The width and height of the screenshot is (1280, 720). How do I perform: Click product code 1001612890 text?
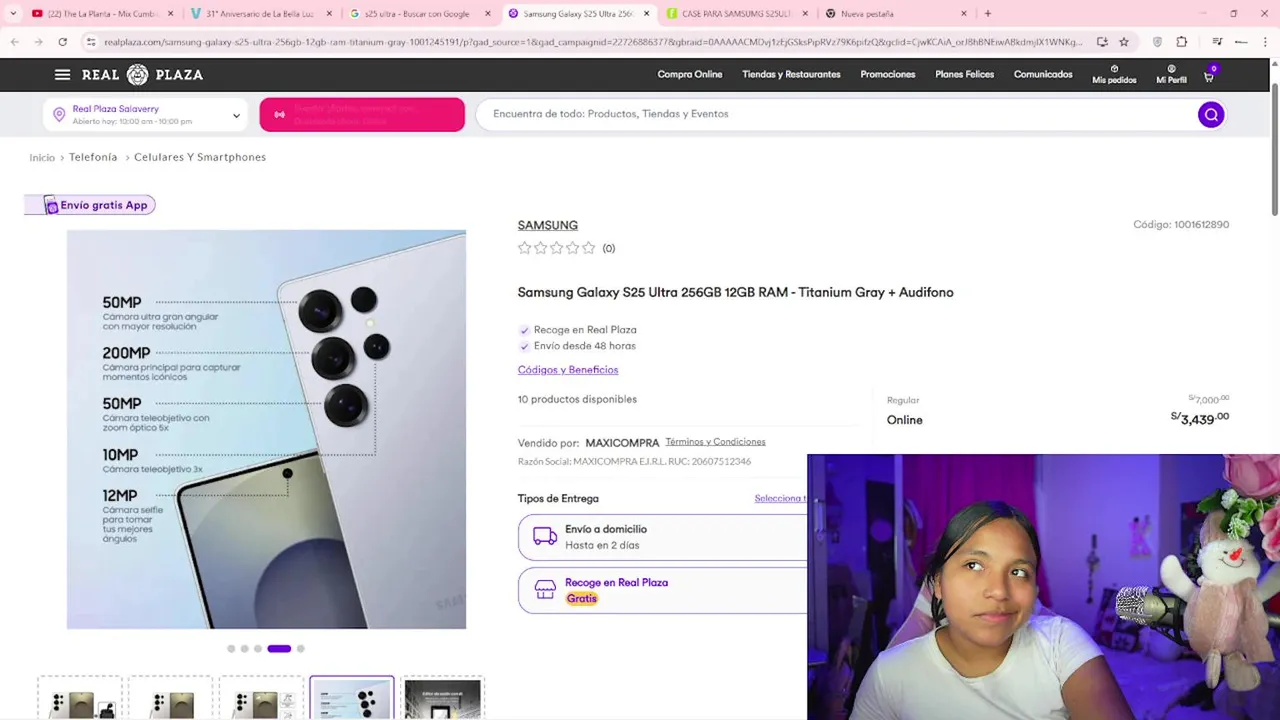click(1181, 225)
